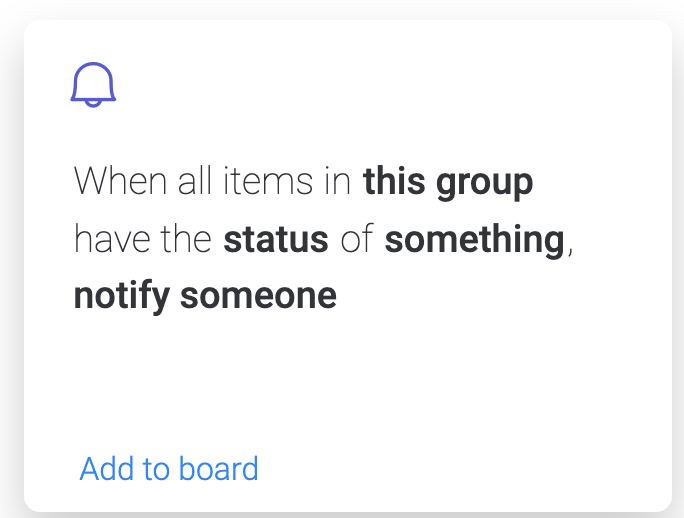The image size is (684, 518).
Task: Select the bold 'this group' placeholder
Action: [x=448, y=182]
